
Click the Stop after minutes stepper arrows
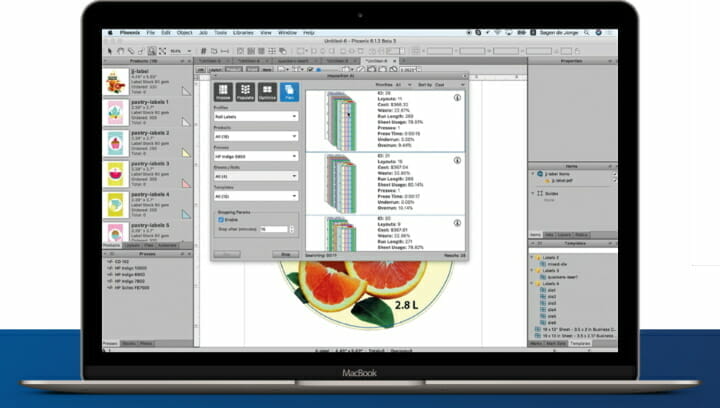click(x=292, y=229)
